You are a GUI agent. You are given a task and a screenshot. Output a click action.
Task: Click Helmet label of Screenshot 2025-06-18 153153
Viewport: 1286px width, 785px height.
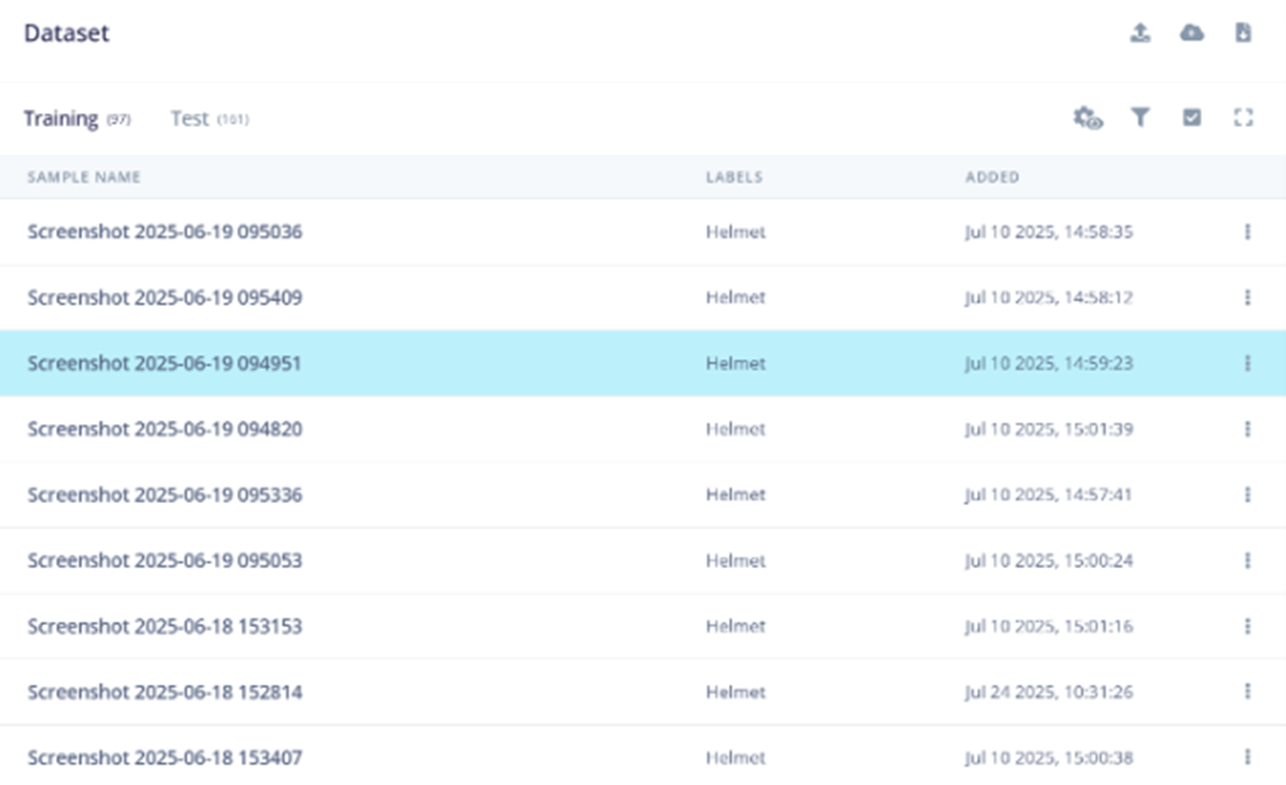click(735, 626)
